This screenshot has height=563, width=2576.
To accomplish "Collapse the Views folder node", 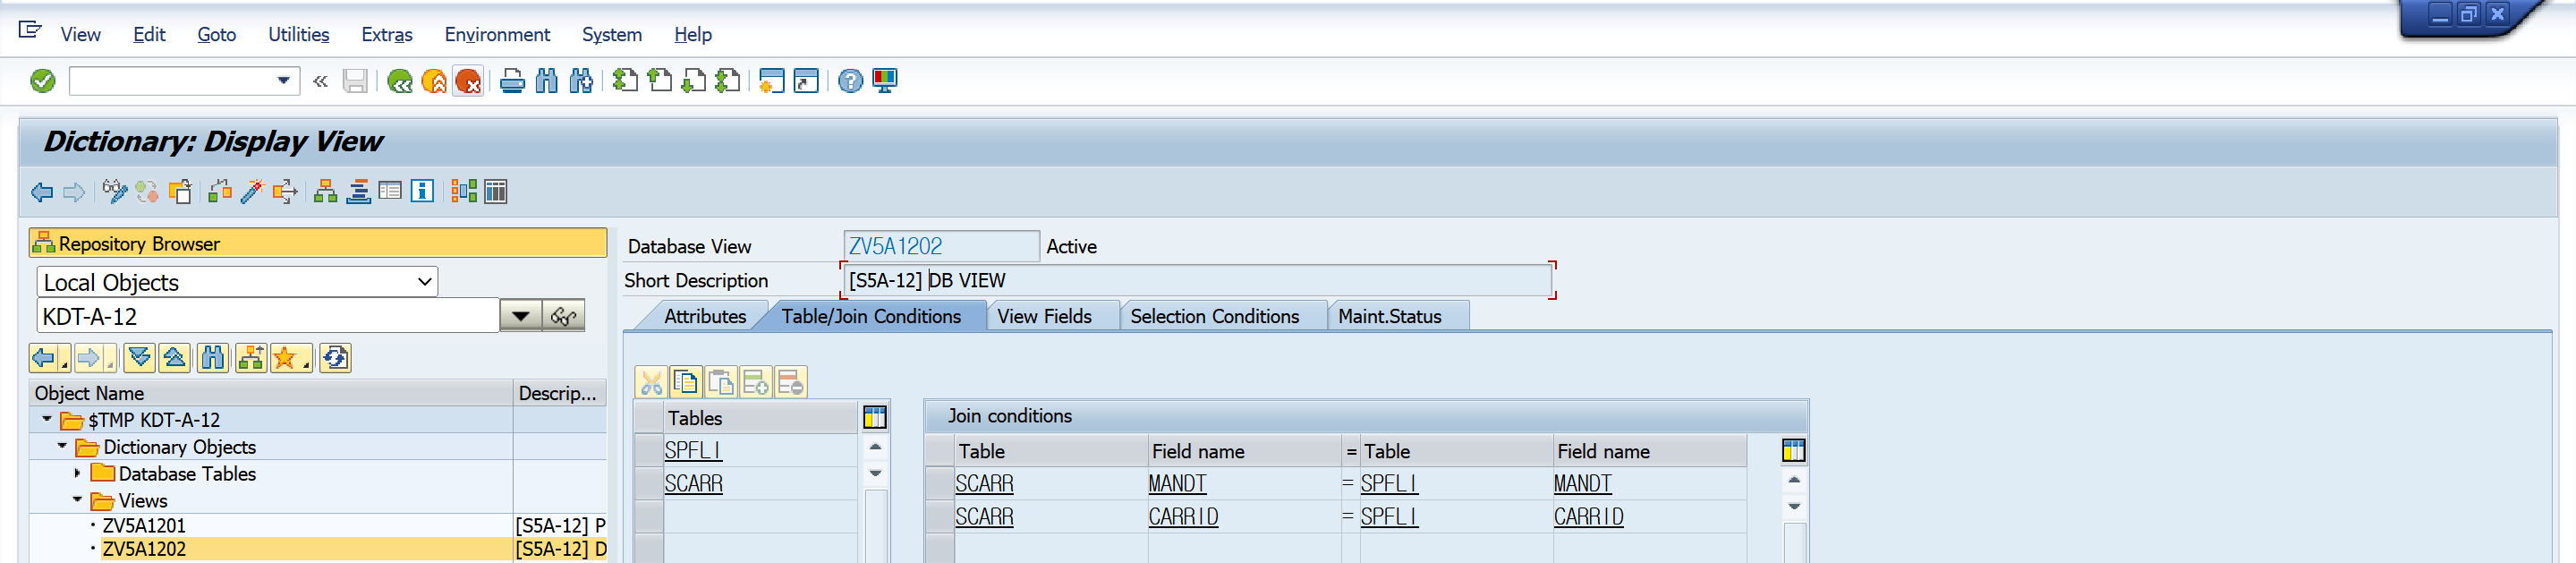I will pos(77,499).
